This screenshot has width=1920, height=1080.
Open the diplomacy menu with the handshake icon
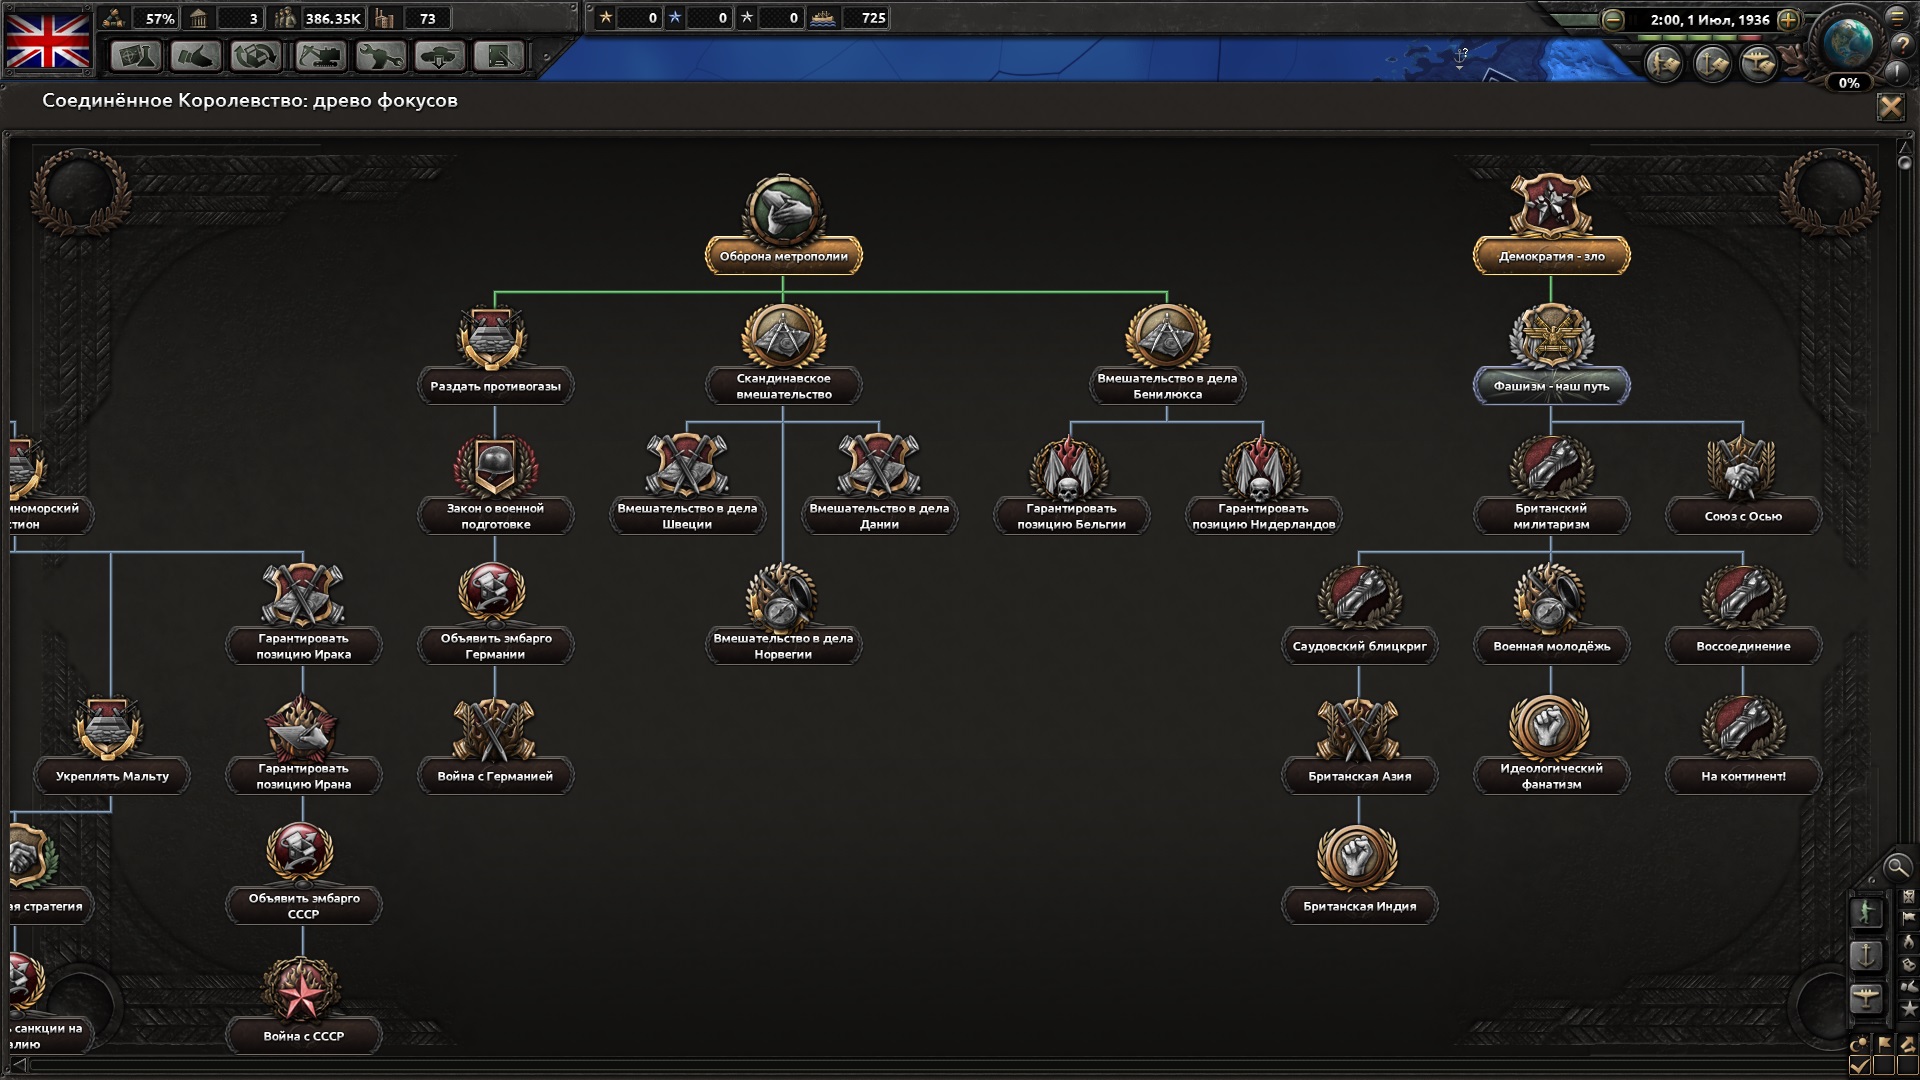point(195,56)
